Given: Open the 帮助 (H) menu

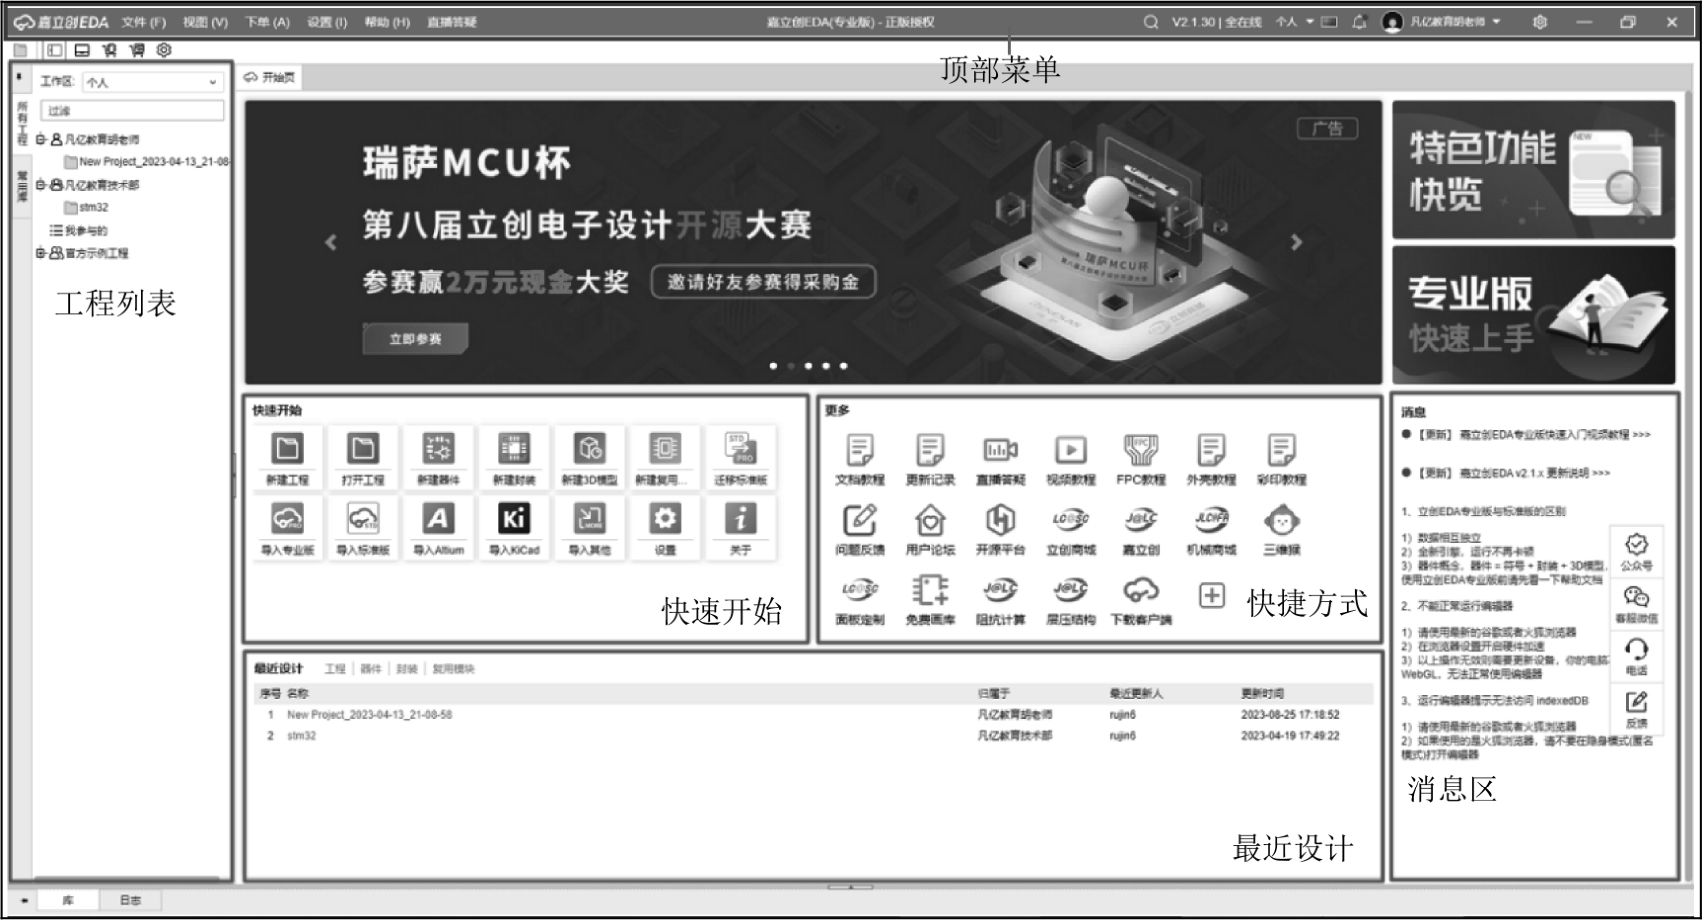Looking at the screenshot, I should point(387,22).
